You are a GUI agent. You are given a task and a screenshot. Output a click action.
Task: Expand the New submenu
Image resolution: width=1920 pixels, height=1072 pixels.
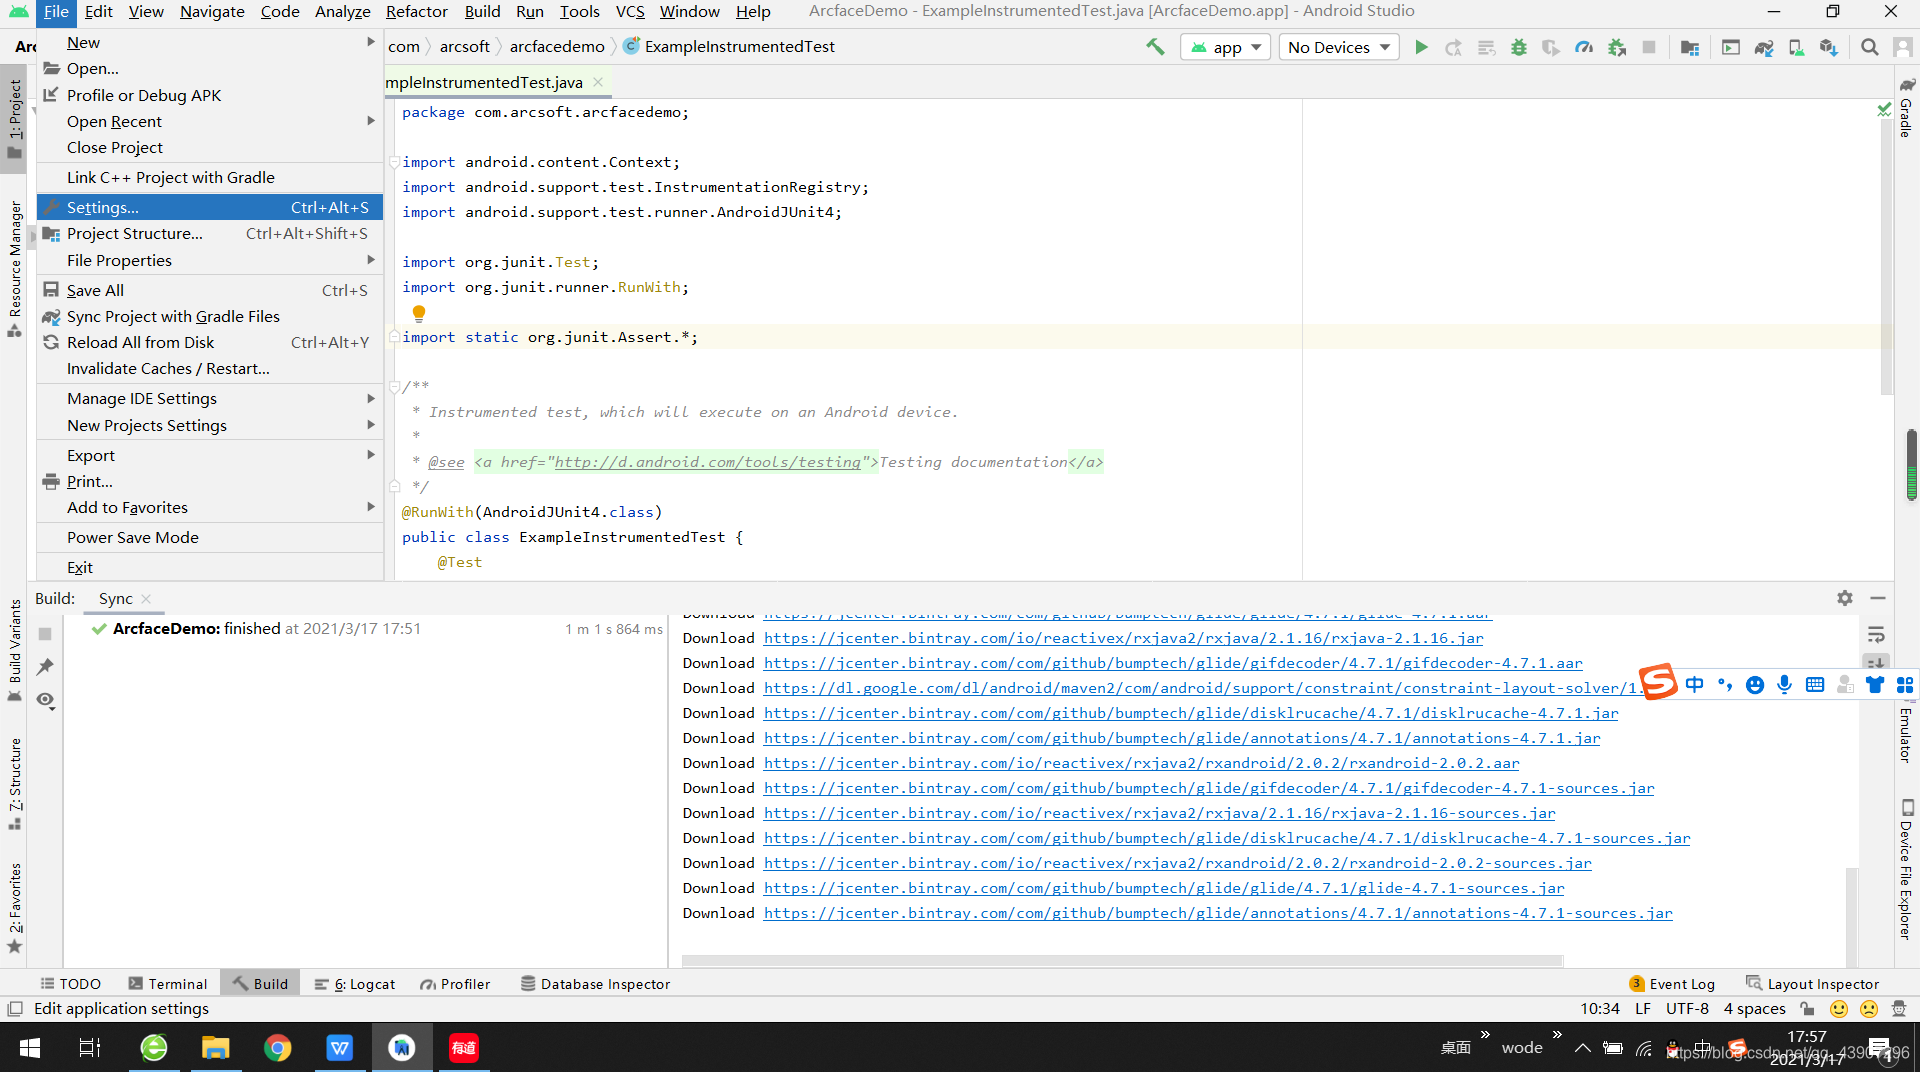[x=210, y=43]
